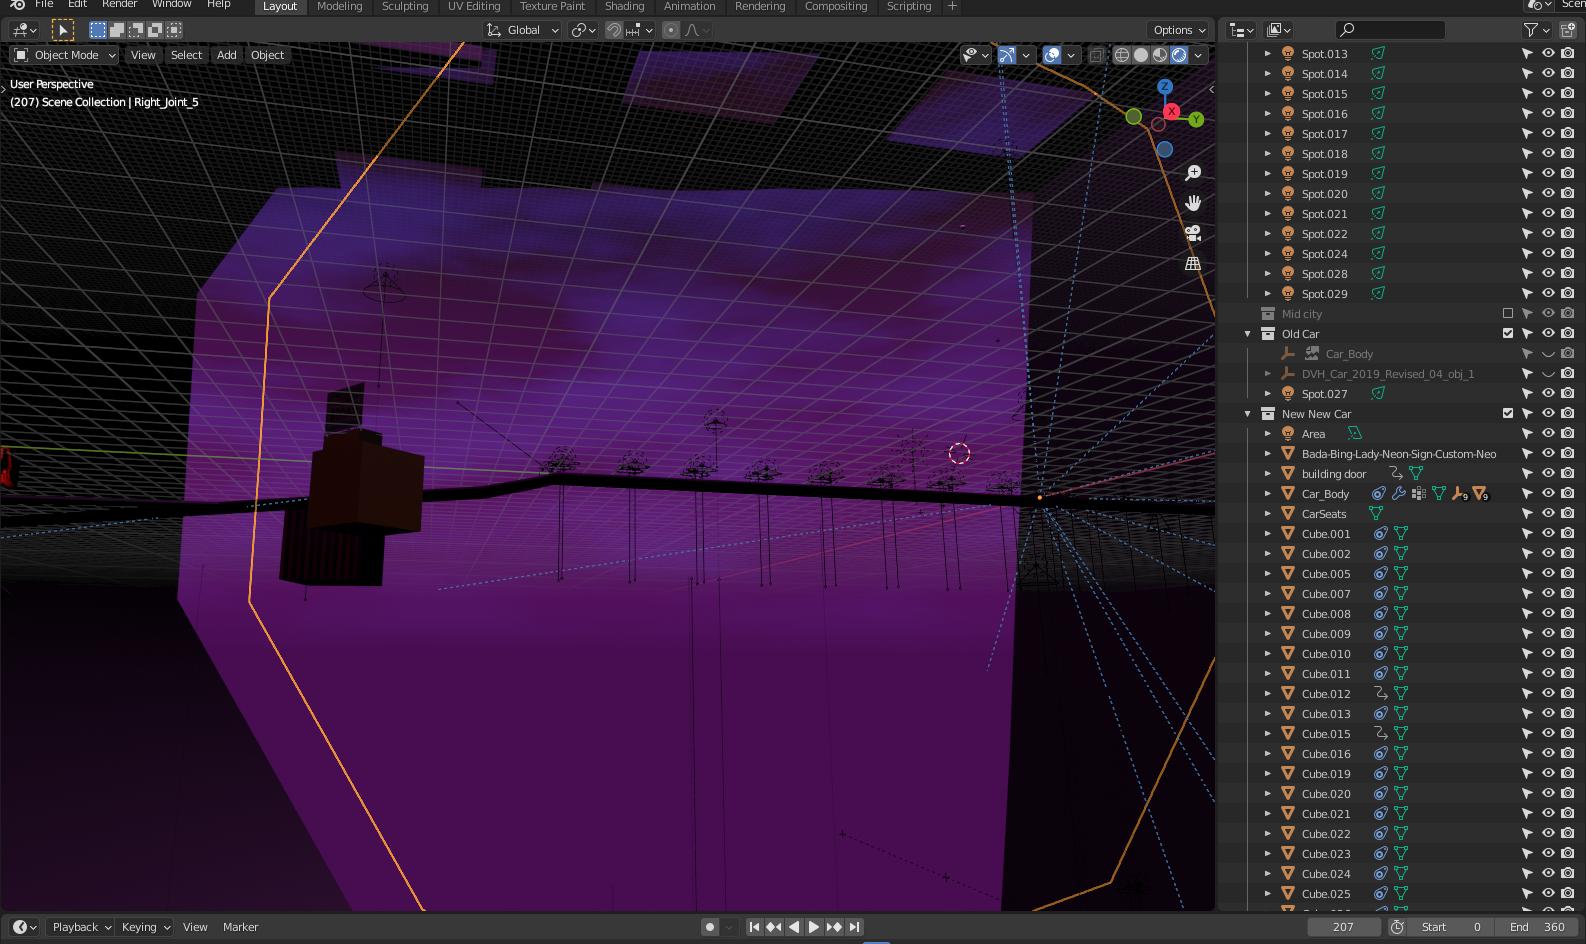
Task: Click outliner search field
Action: [x=1390, y=30]
